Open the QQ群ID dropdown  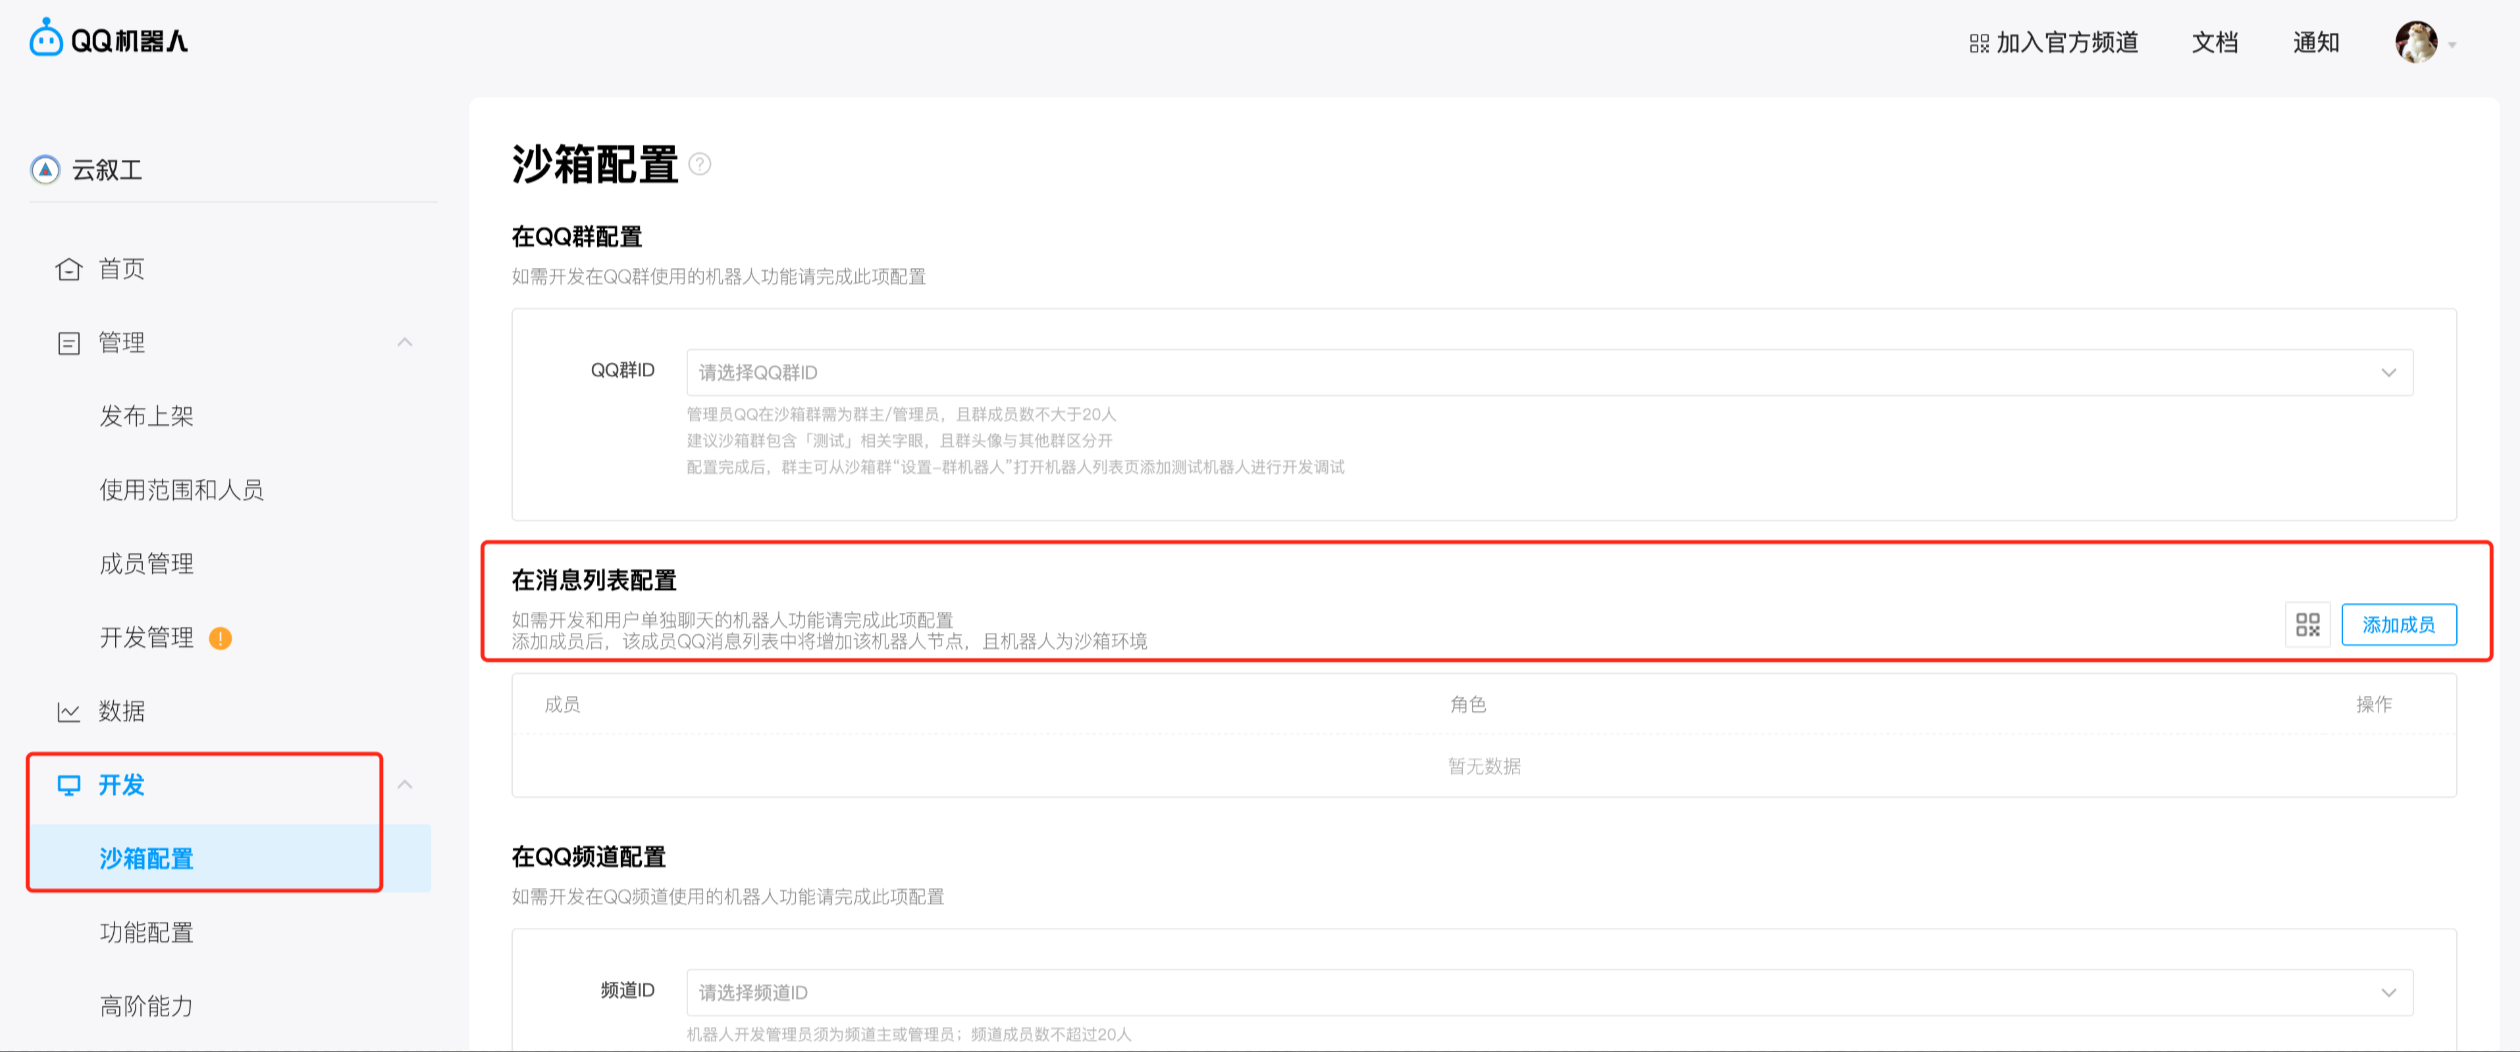1549,373
